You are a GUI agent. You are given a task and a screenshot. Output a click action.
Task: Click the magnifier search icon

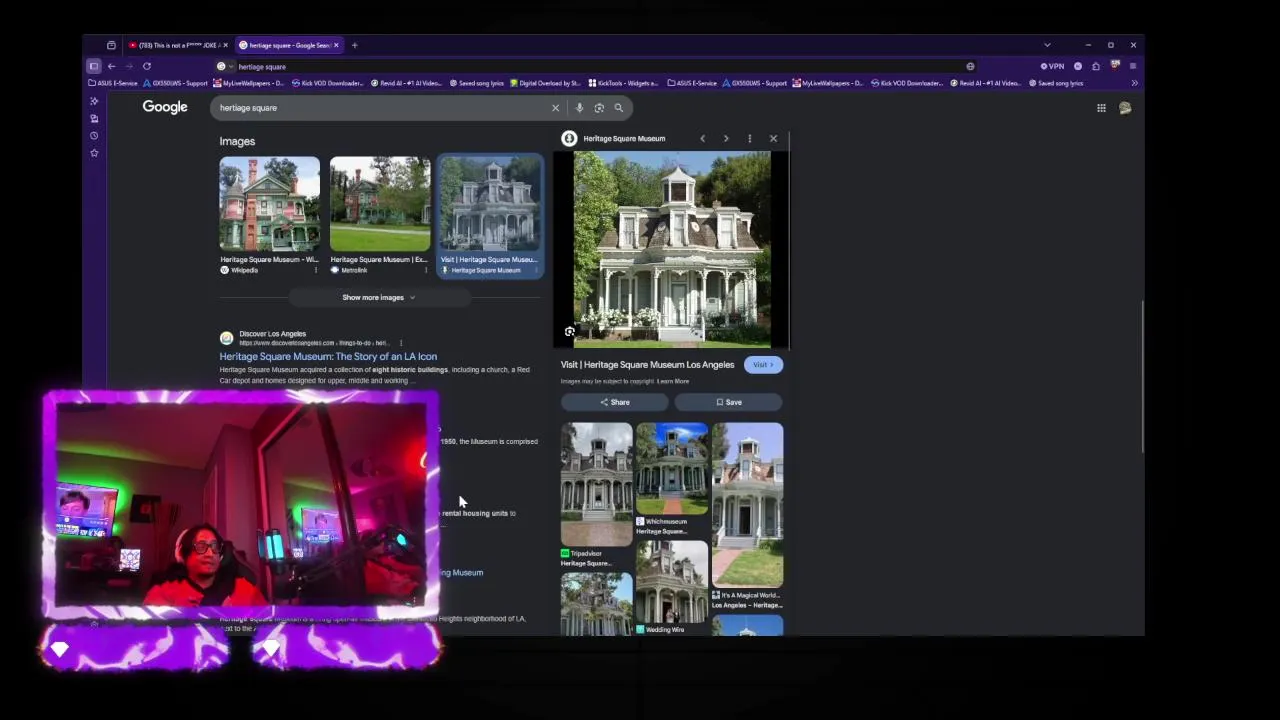[619, 108]
